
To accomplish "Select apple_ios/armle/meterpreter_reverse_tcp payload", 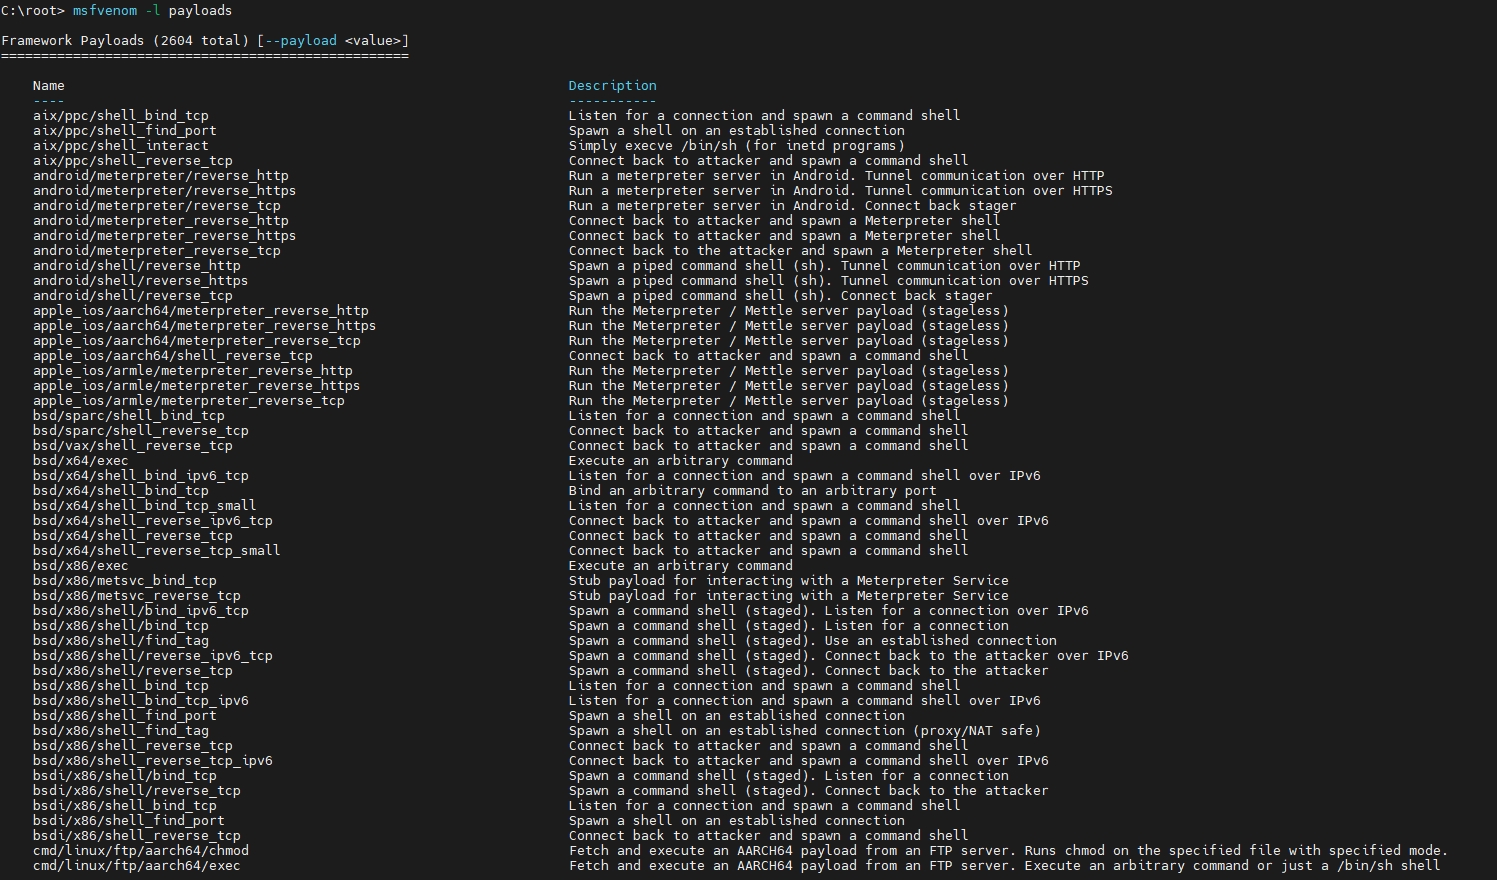I will (189, 401).
